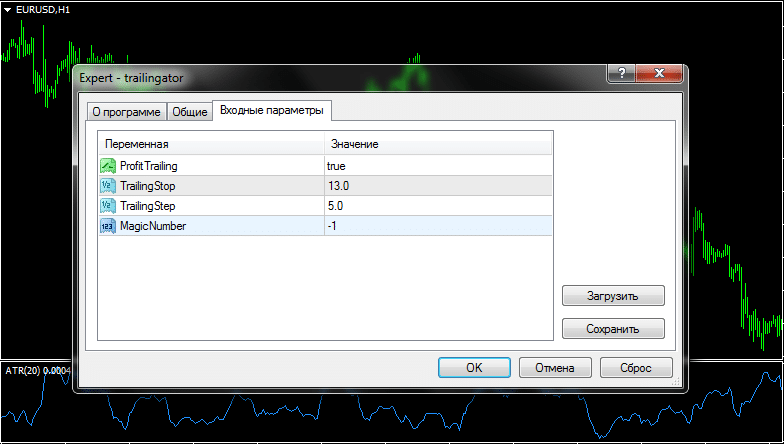
Task: Confirm settings with the OK button
Action: (x=474, y=368)
